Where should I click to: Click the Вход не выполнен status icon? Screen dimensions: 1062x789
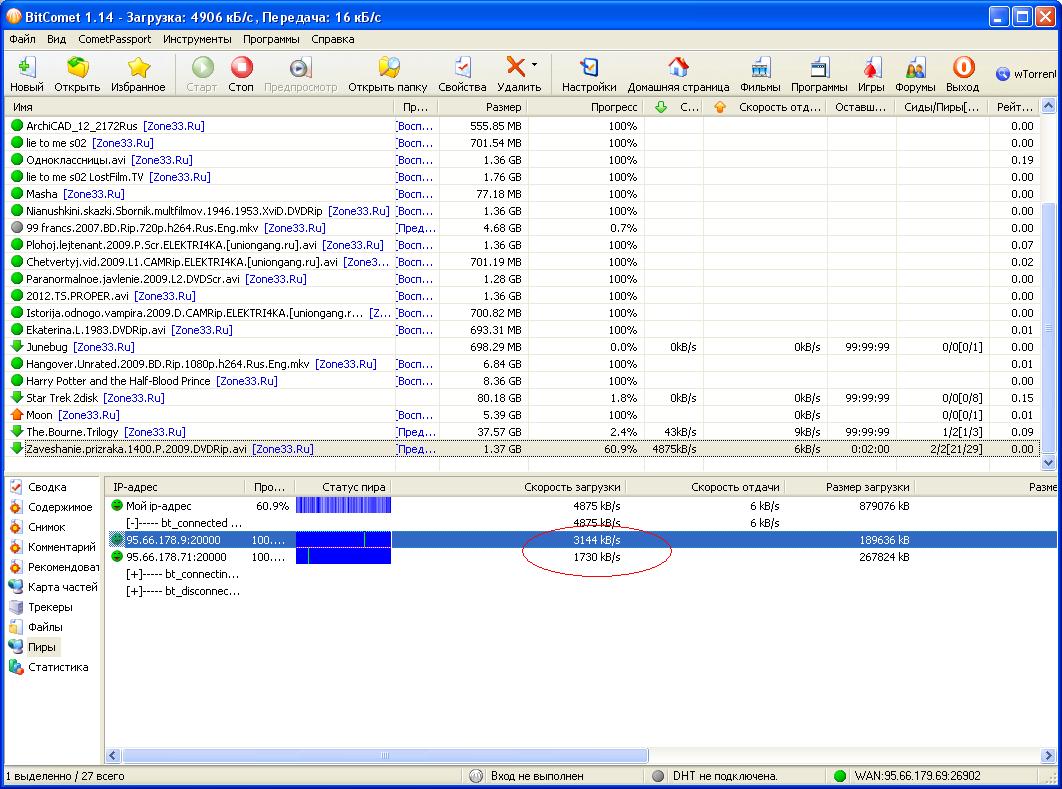[476, 776]
